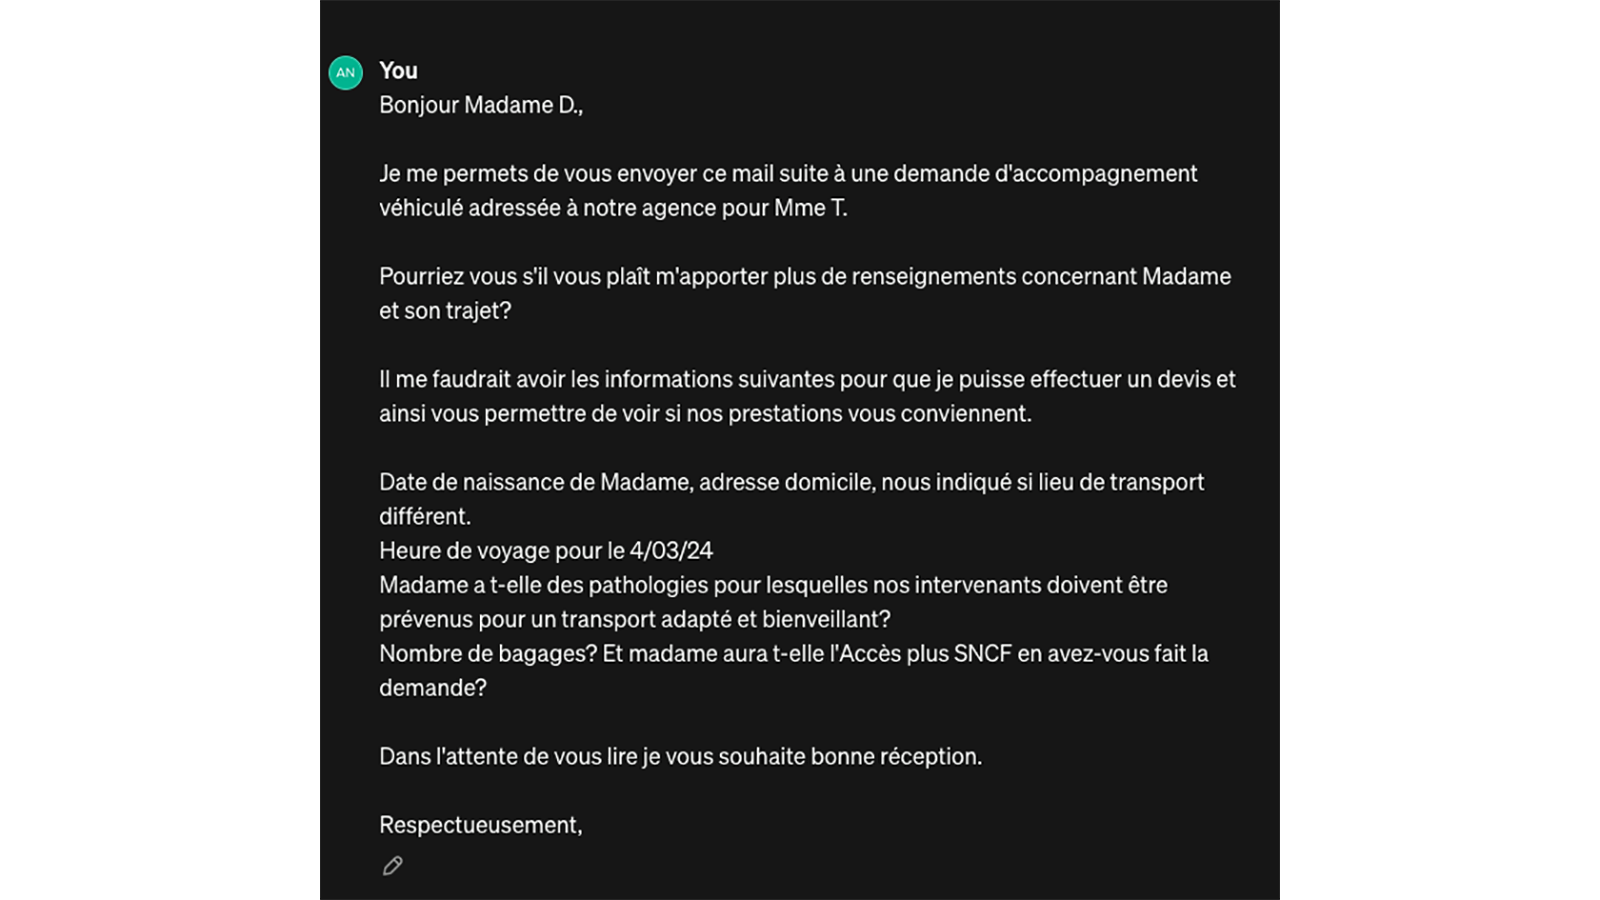Click the line "véhiculé adressée à notre agence"

coord(612,208)
